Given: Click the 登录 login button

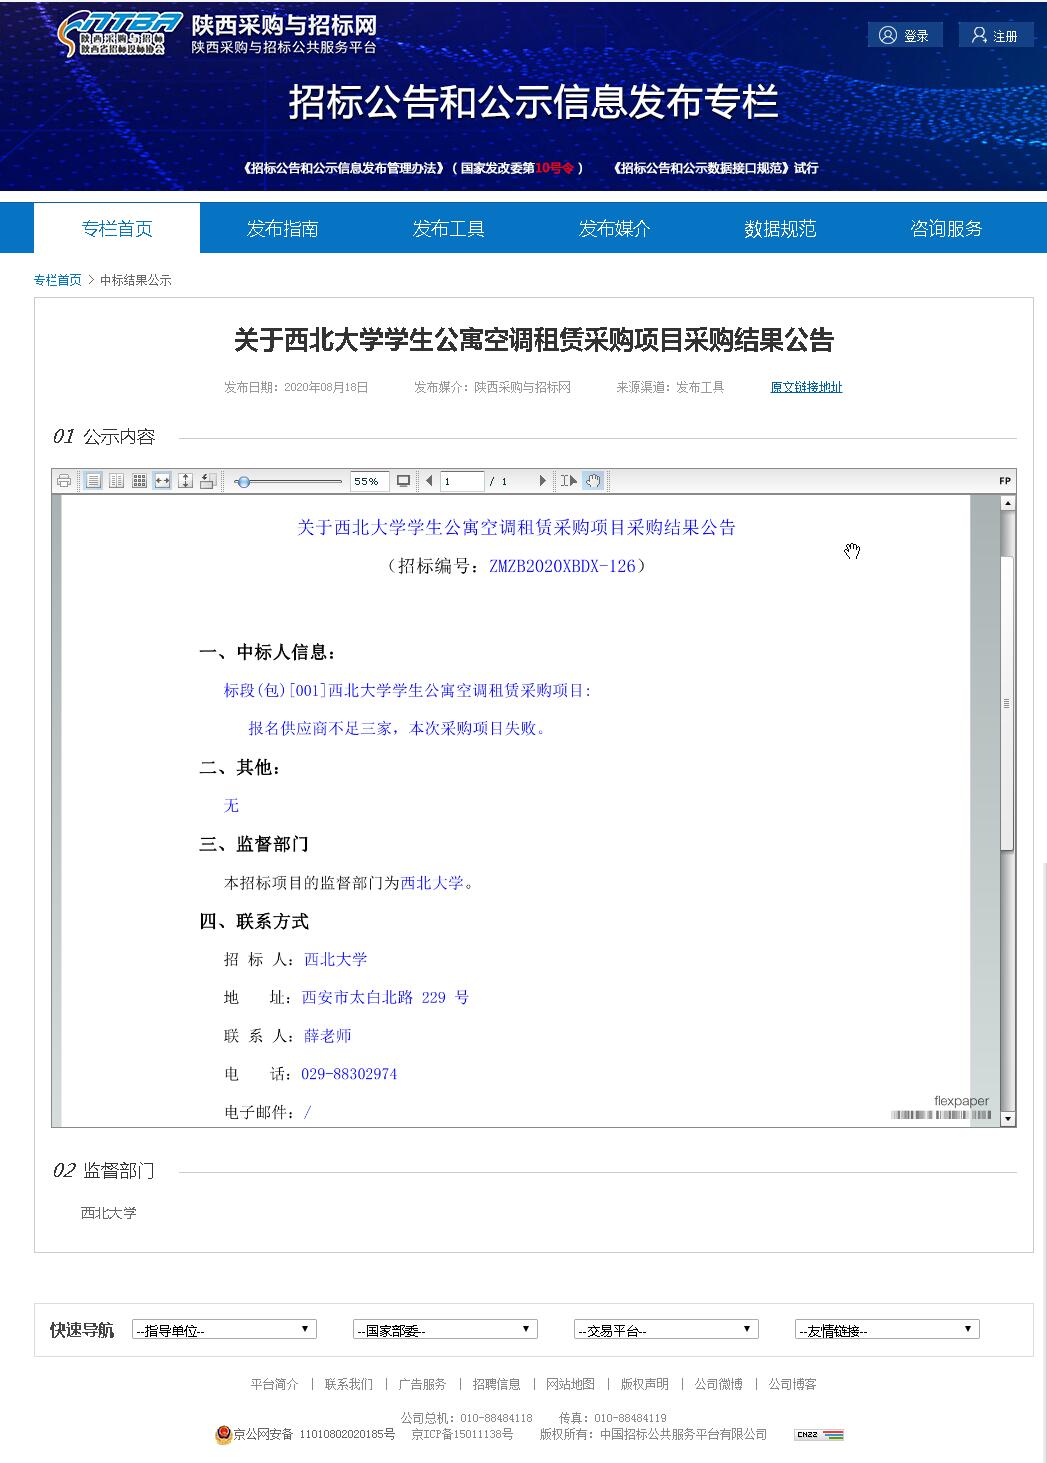Looking at the screenshot, I should (904, 36).
